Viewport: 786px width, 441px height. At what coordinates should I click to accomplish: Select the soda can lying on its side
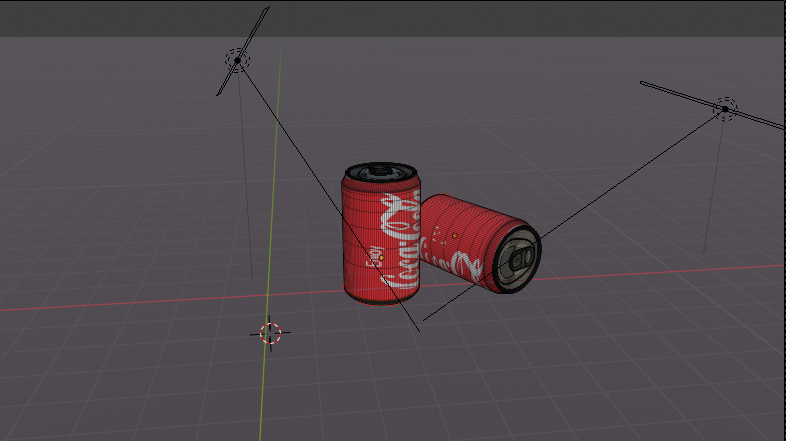pyautogui.click(x=480, y=244)
